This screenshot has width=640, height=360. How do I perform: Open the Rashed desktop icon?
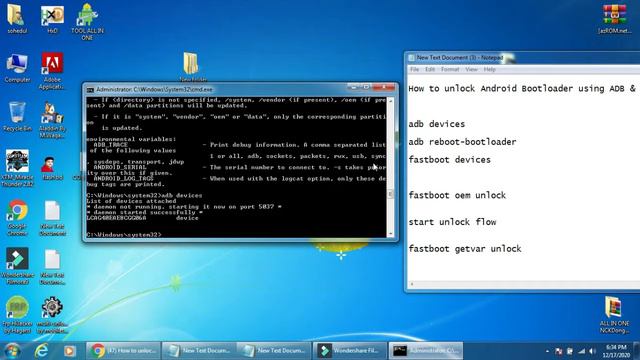pos(52,167)
